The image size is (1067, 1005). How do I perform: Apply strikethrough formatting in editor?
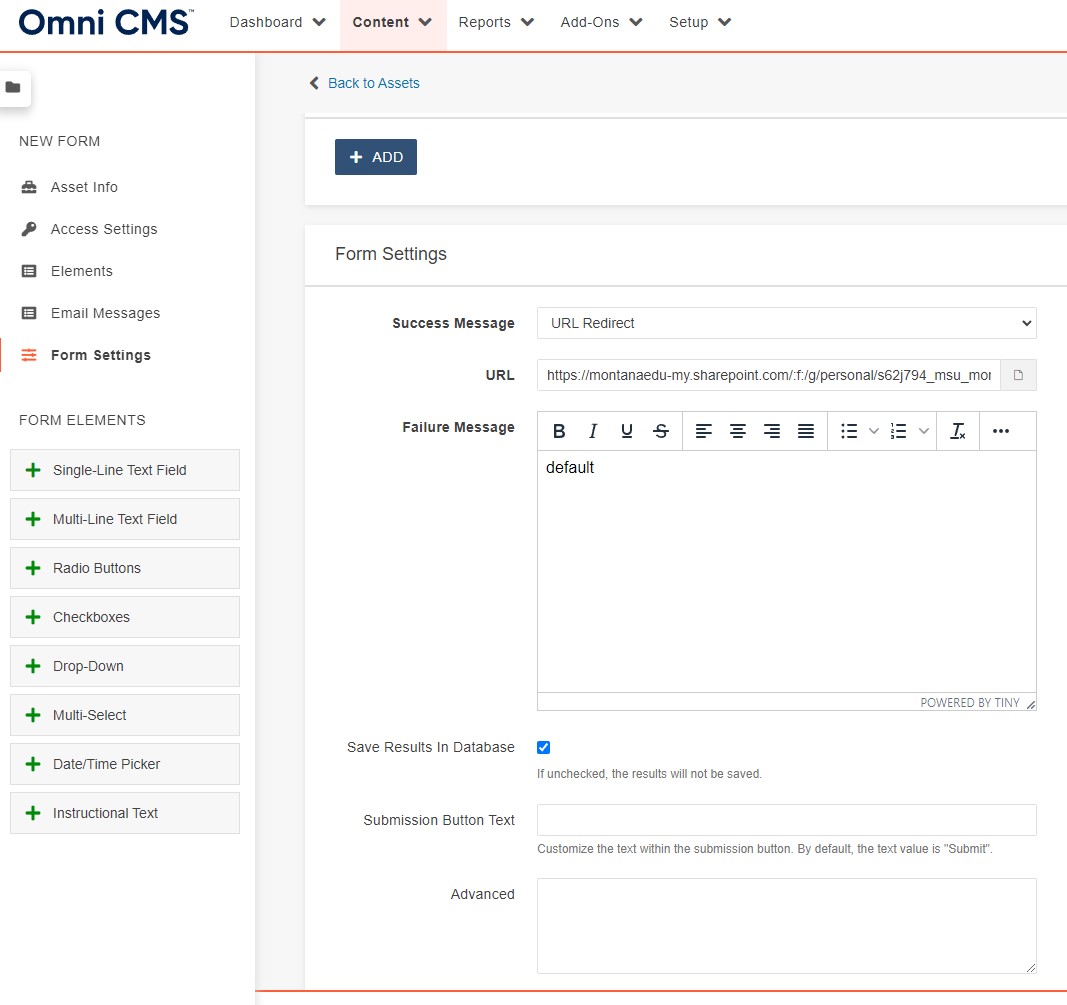pos(661,431)
